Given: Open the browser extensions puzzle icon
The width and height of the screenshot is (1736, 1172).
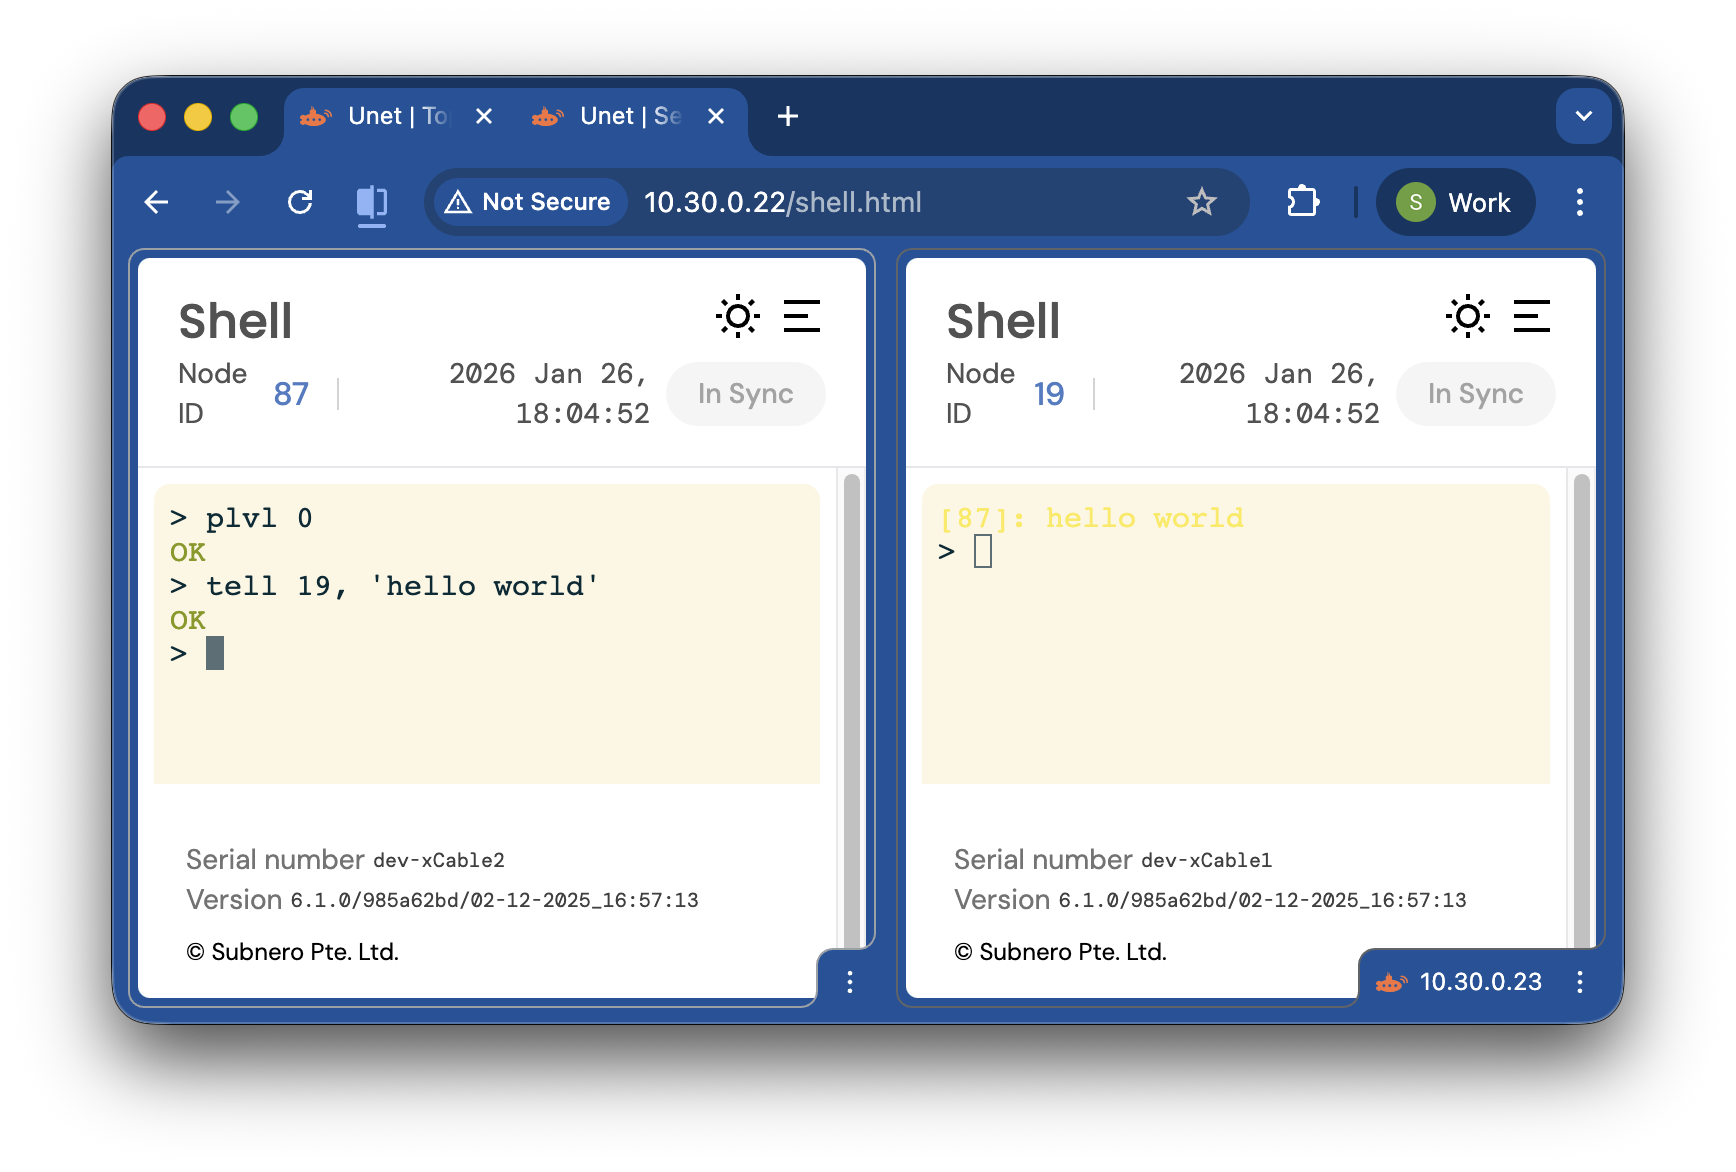Looking at the screenshot, I should pos(1303,203).
